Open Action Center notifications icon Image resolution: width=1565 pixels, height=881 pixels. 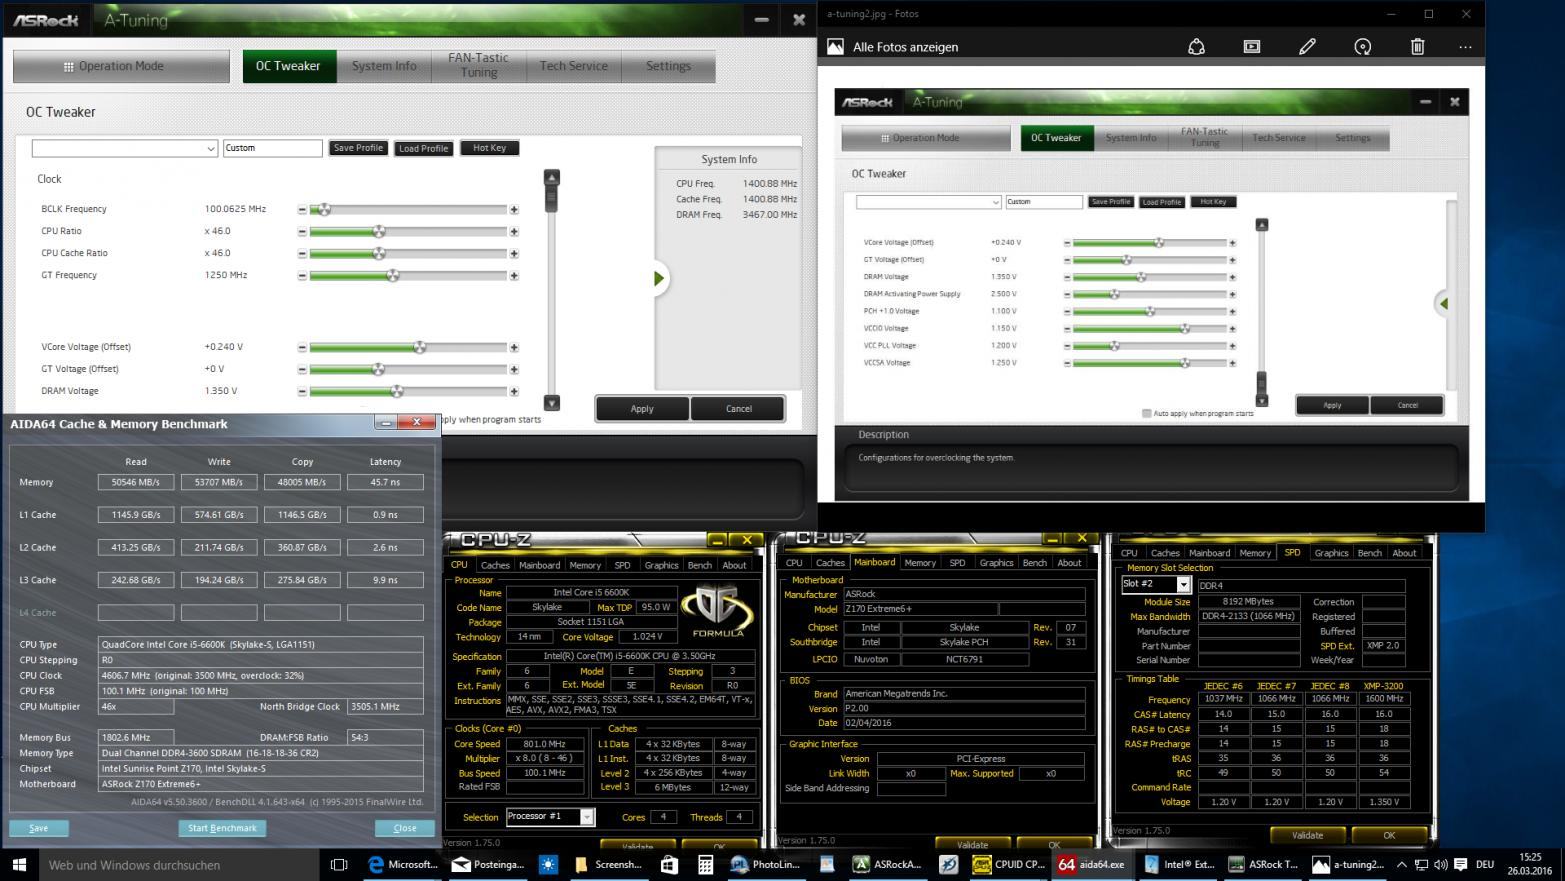pyautogui.click(x=1459, y=864)
